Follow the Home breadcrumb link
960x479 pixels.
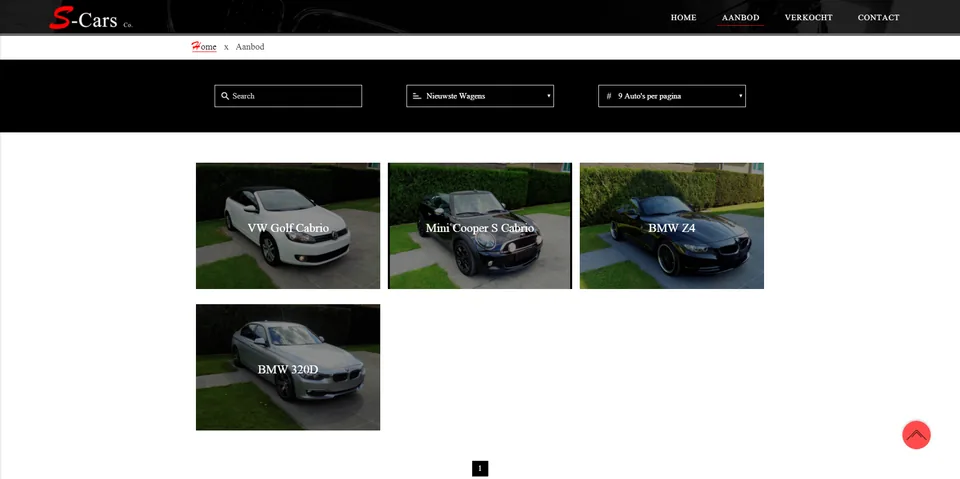pos(204,47)
